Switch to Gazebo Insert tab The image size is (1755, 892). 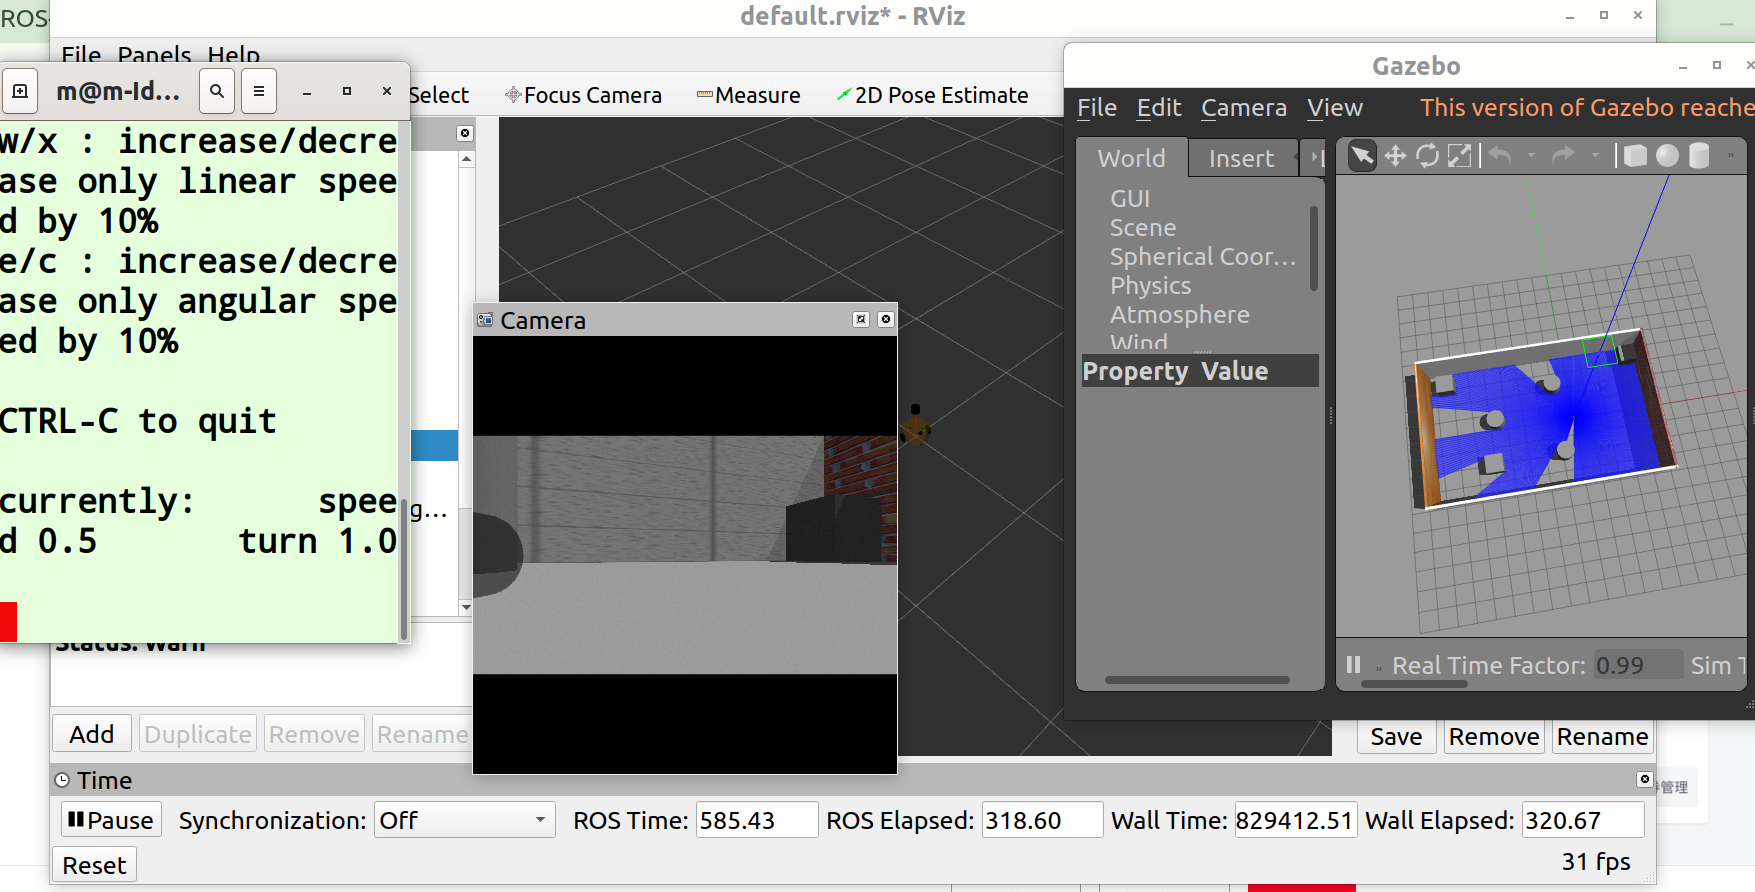pos(1241,158)
